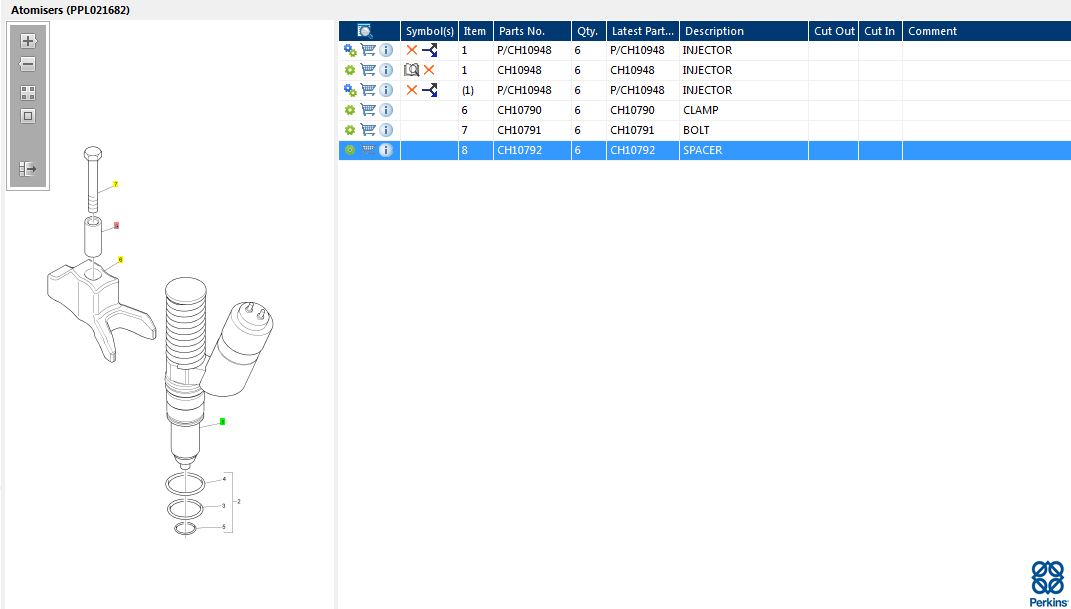Image resolution: width=1071 pixels, height=609 pixels.
Task: Click the Cut In column header
Action: tap(880, 31)
